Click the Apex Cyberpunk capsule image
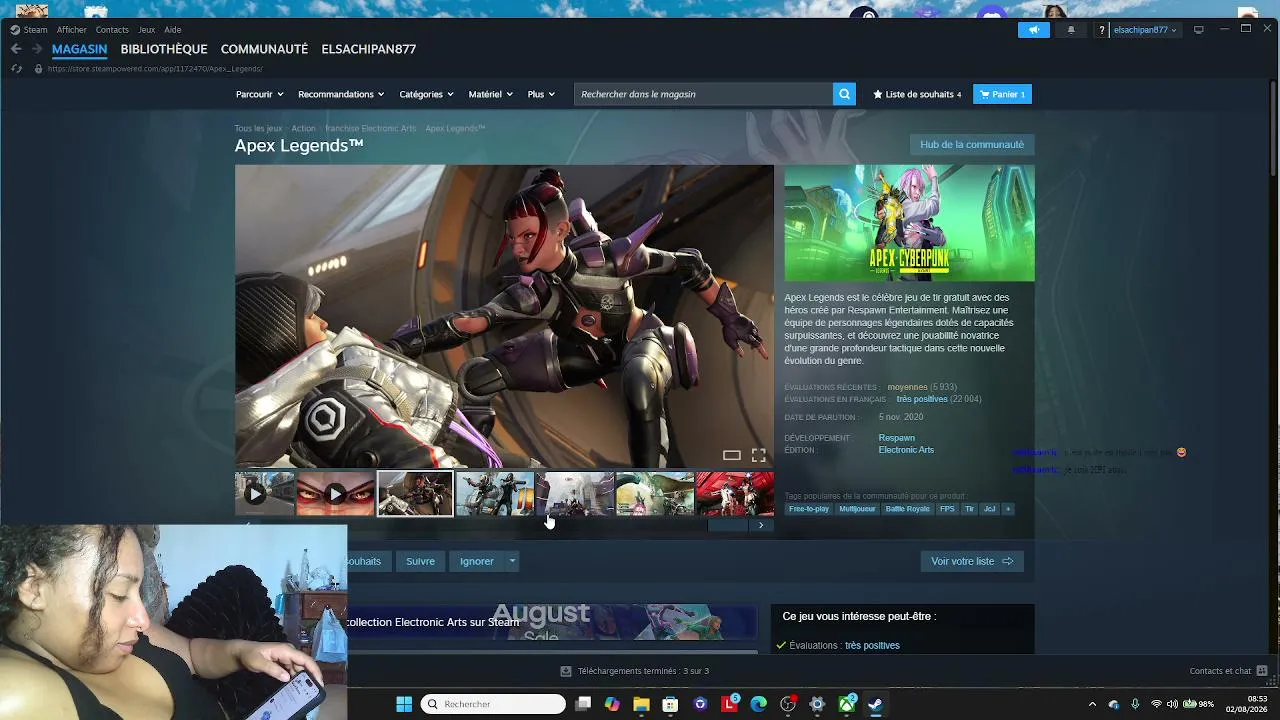Image resolution: width=1280 pixels, height=720 pixels. coord(910,223)
